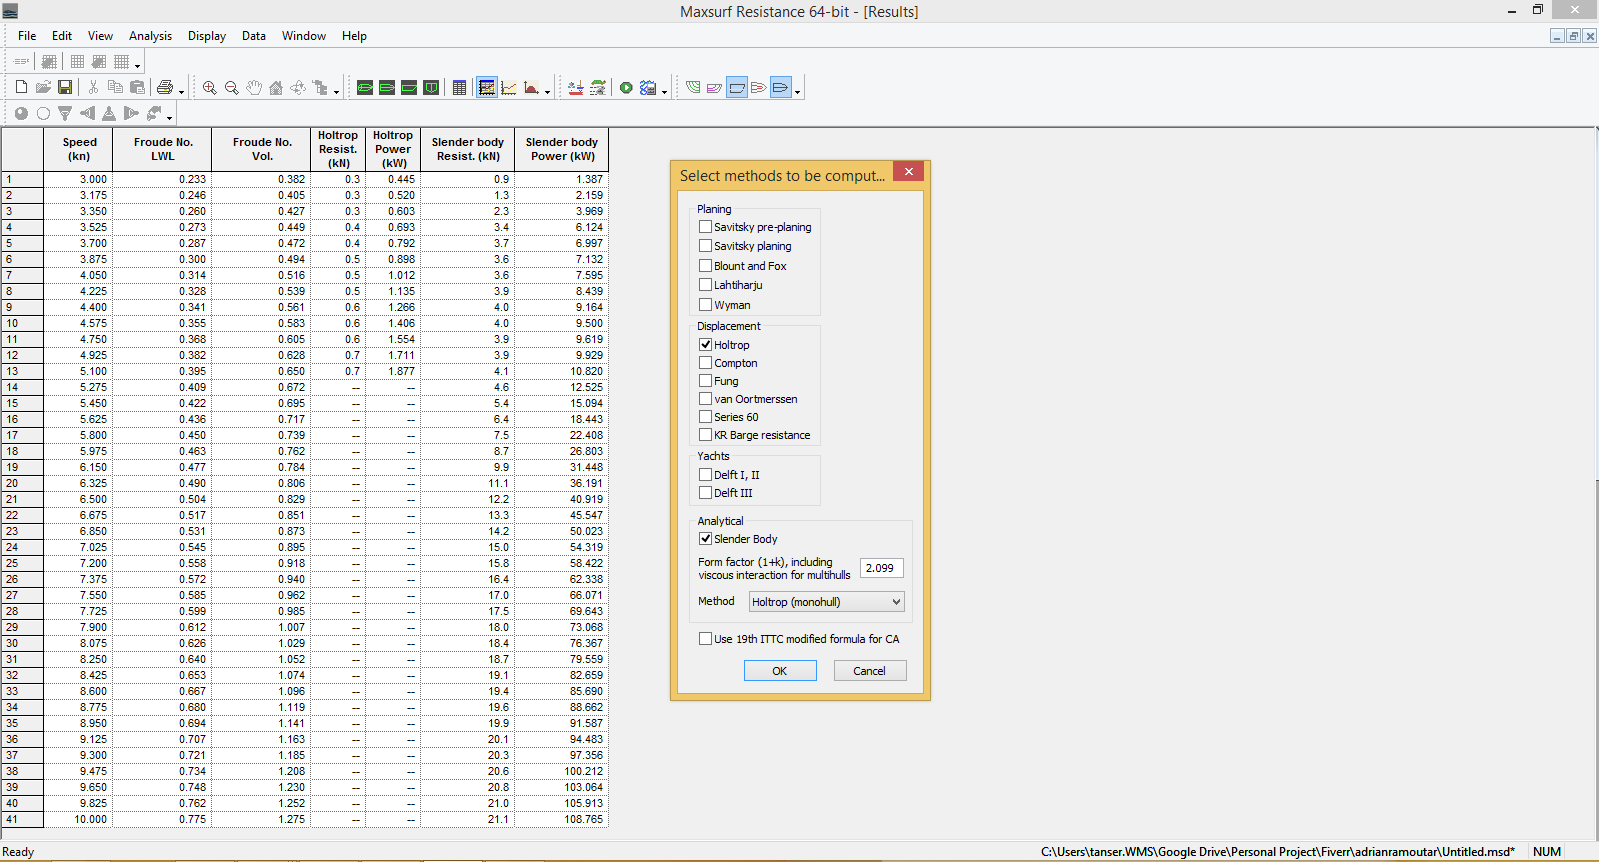This screenshot has width=1599, height=862.
Task: Click the Zoom Out magnifier icon
Action: pos(231,88)
